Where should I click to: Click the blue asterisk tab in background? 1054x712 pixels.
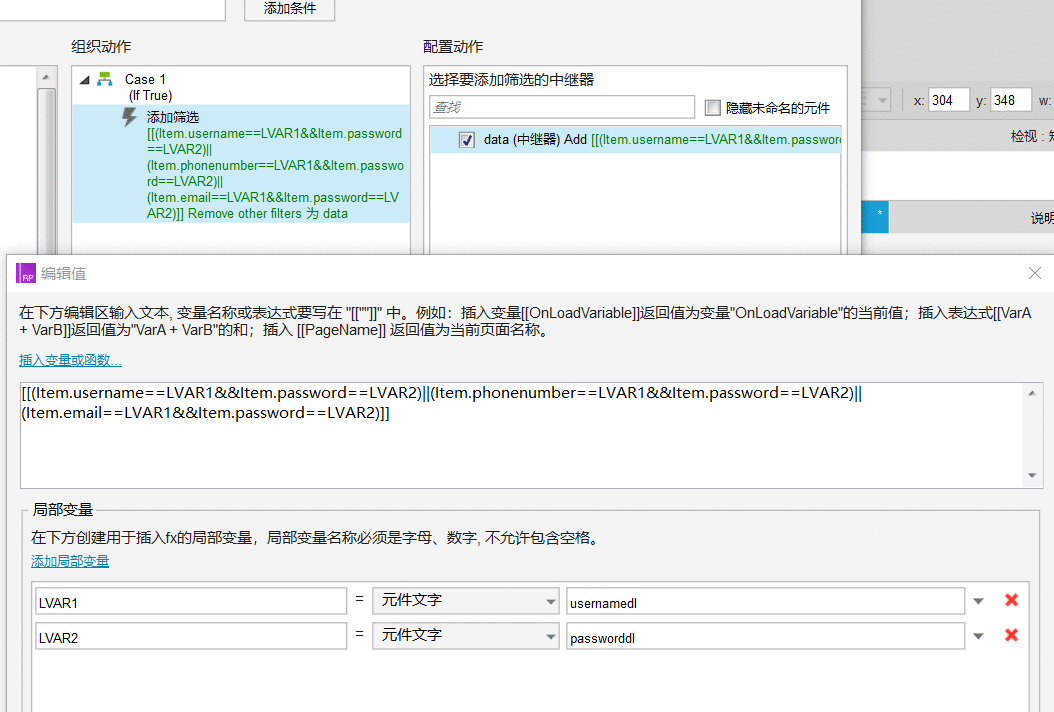coord(875,216)
